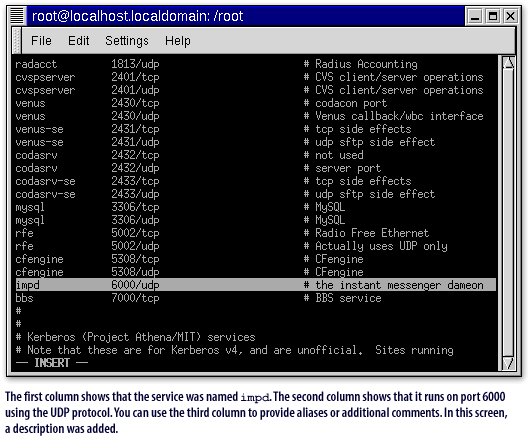The image size is (530, 445).
Task: Click the 1813/udp port entry
Action: click(135, 64)
